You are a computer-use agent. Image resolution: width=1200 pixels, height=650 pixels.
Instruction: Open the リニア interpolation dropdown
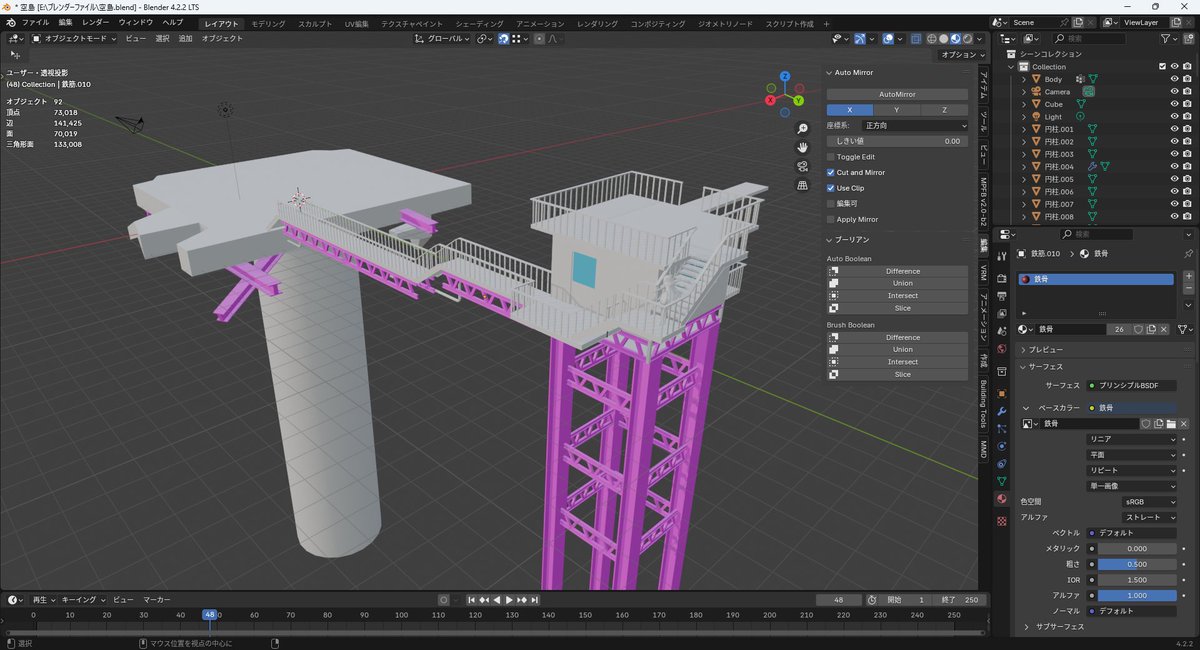pos(1132,439)
